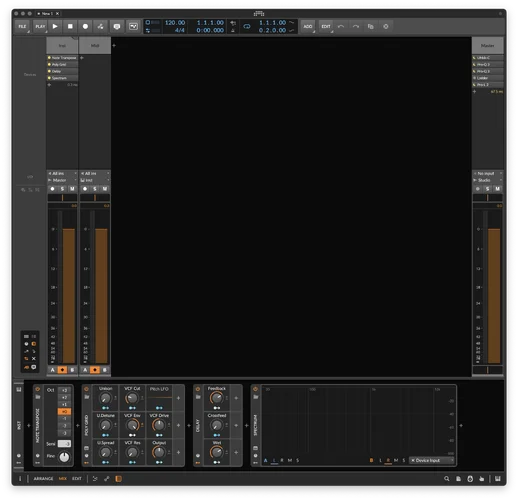This screenshot has height=500, width=518.
Task: Switch to the ARRANGE view
Action: (43, 479)
